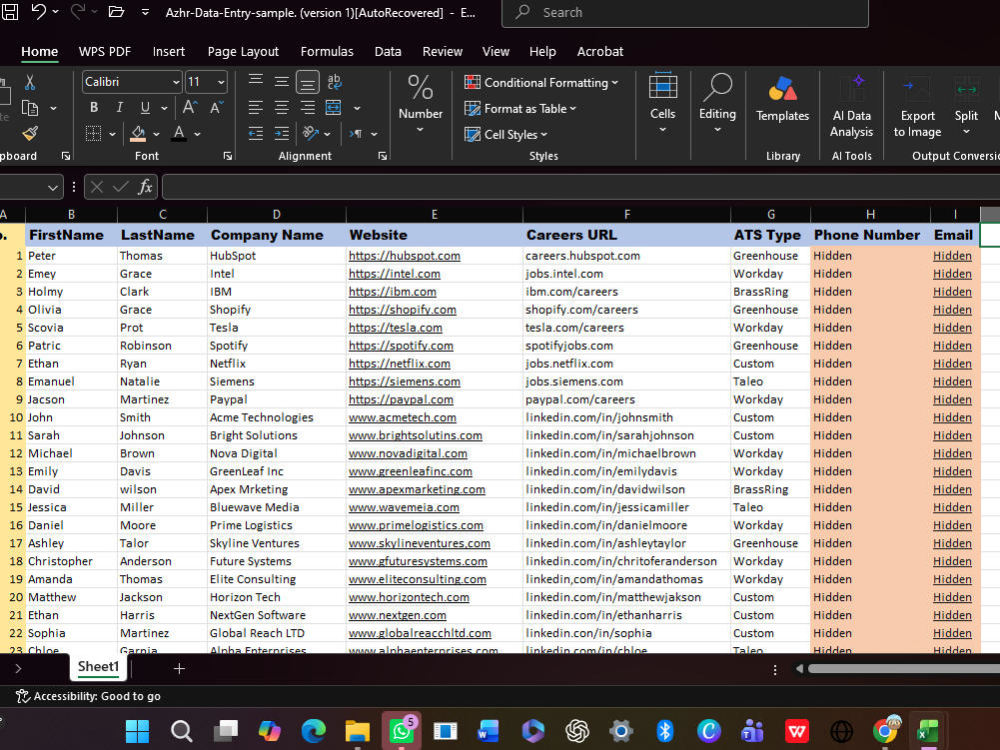Click the Open folder icon
The width and height of the screenshot is (1000, 750).
(x=116, y=11)
